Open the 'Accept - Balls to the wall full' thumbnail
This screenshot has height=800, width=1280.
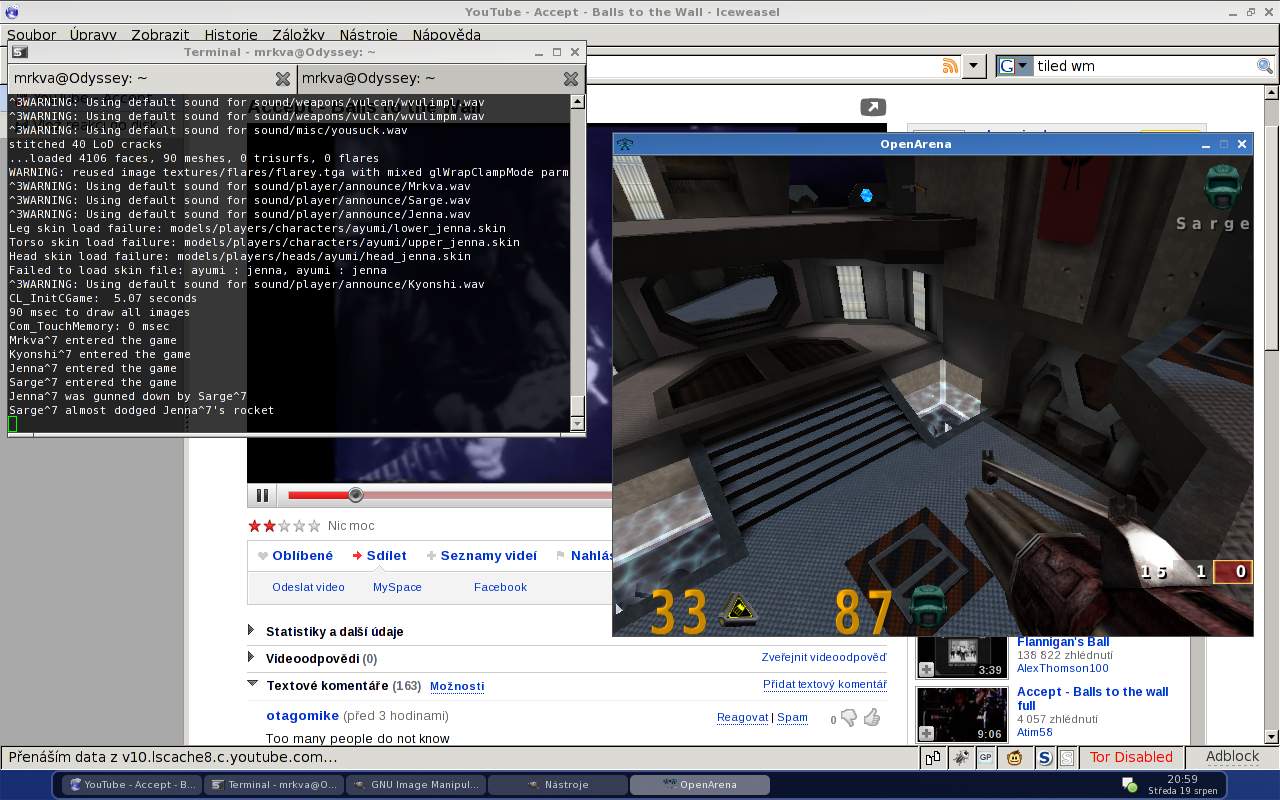(x=962, y=714)
